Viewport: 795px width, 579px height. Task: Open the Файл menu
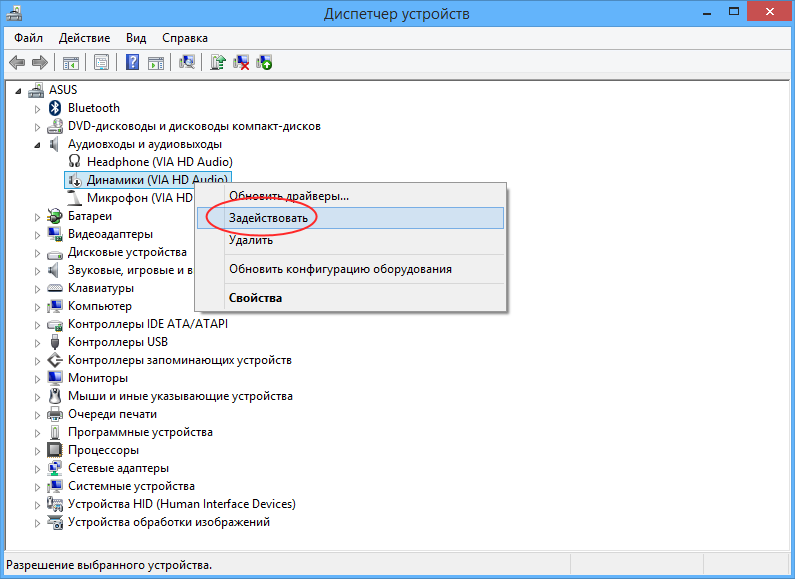(28, 38)
